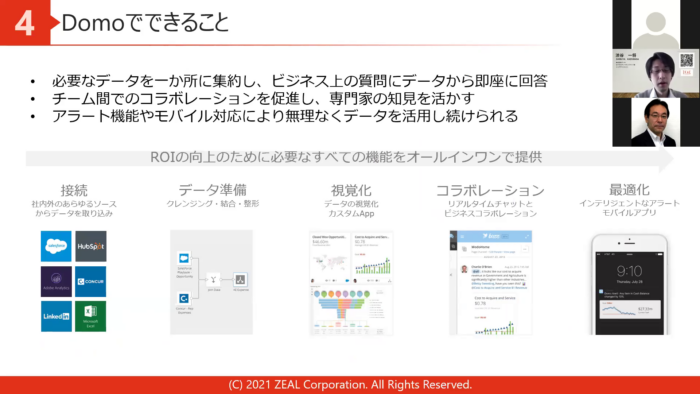
Task: Click the Concur node in data flow diagram
Action: (x=184, y=298)
